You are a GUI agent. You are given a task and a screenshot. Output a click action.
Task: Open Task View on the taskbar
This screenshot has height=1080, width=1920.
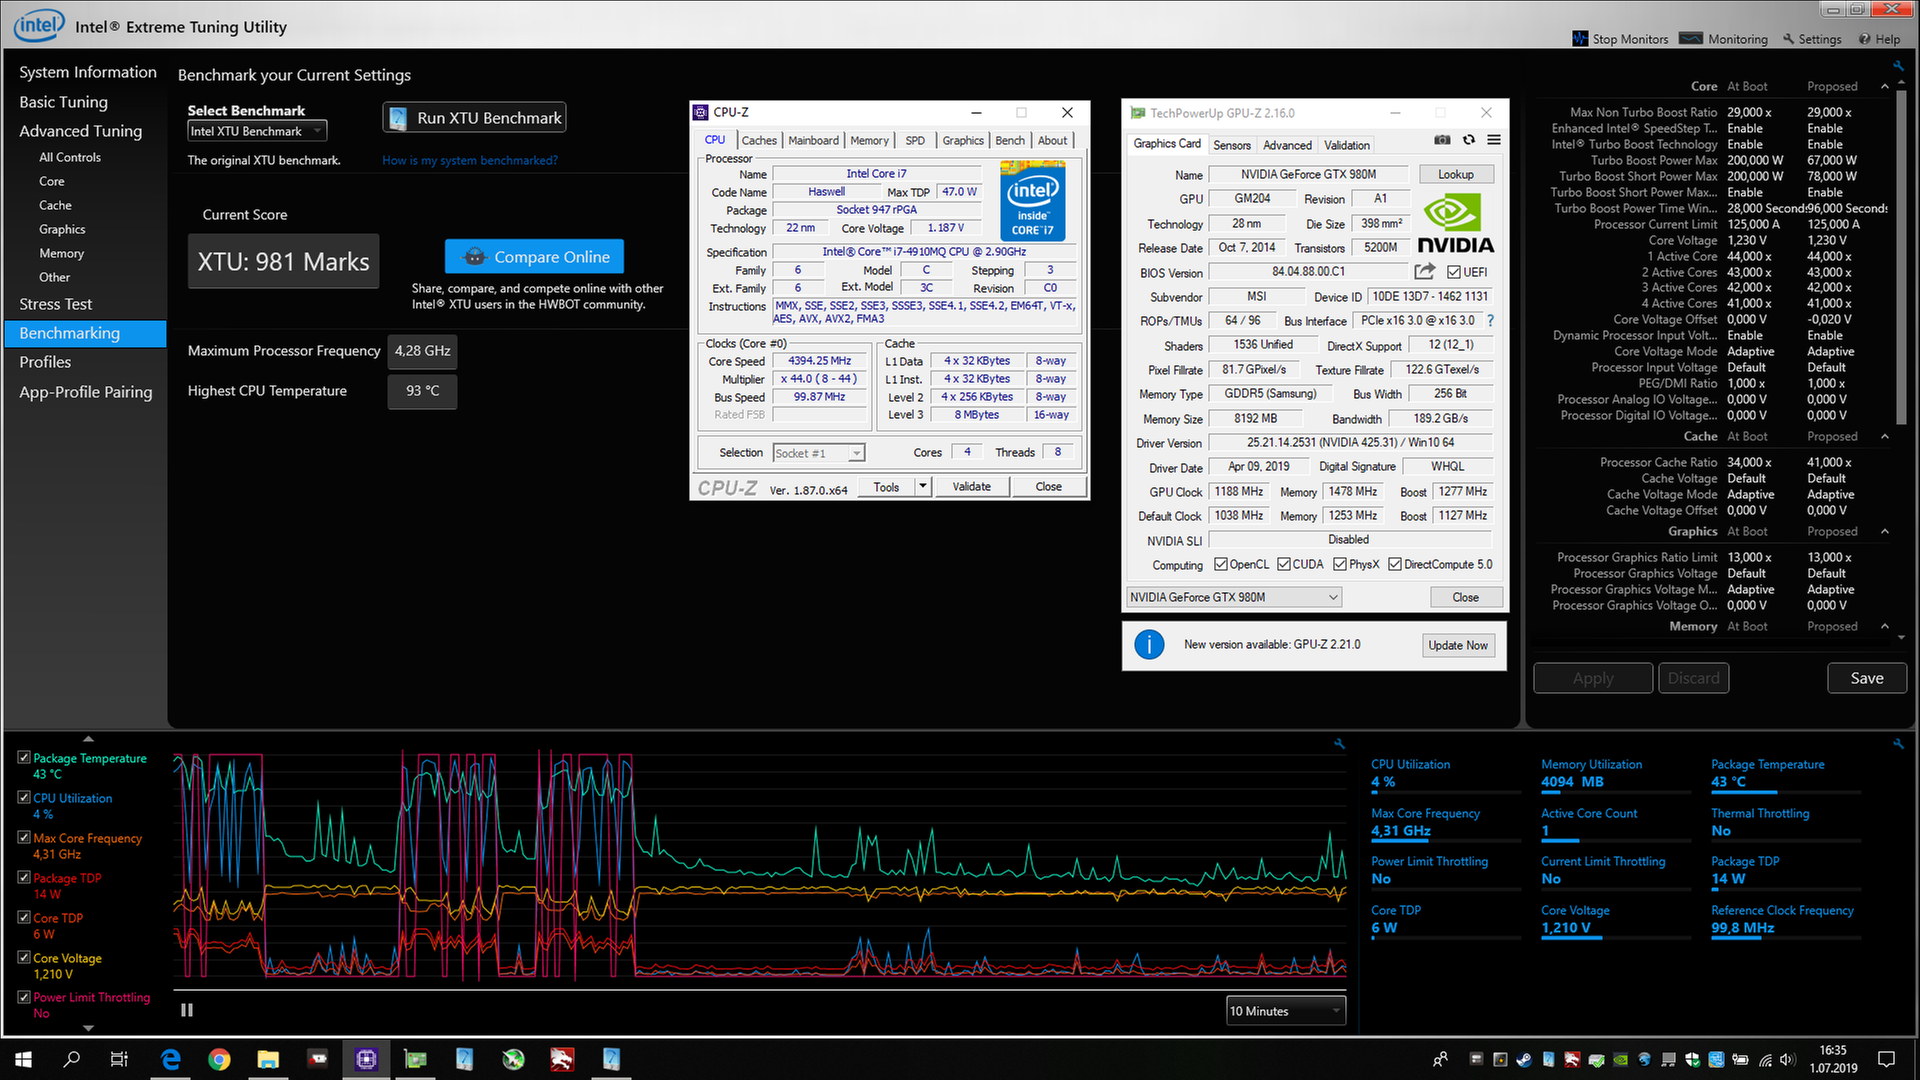click(119, 1059)
